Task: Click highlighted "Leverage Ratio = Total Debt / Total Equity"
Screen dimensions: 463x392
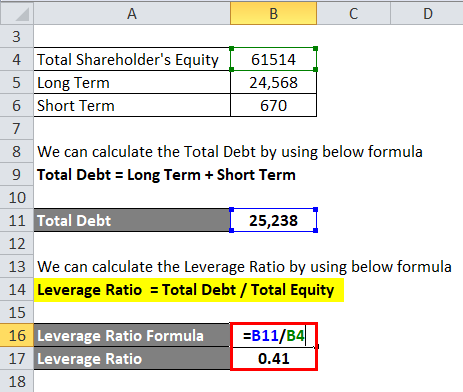Action: coord(189,290)
